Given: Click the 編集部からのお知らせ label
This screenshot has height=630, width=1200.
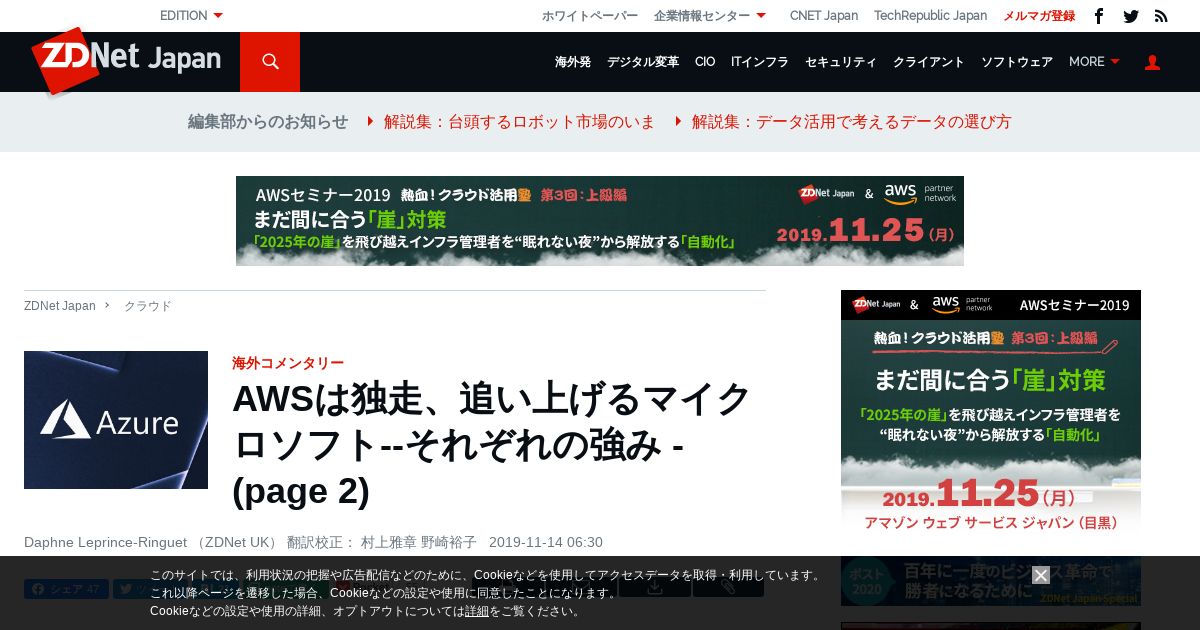Looking at the screenshot, I should pyautogui.click(x=268, y=122).
